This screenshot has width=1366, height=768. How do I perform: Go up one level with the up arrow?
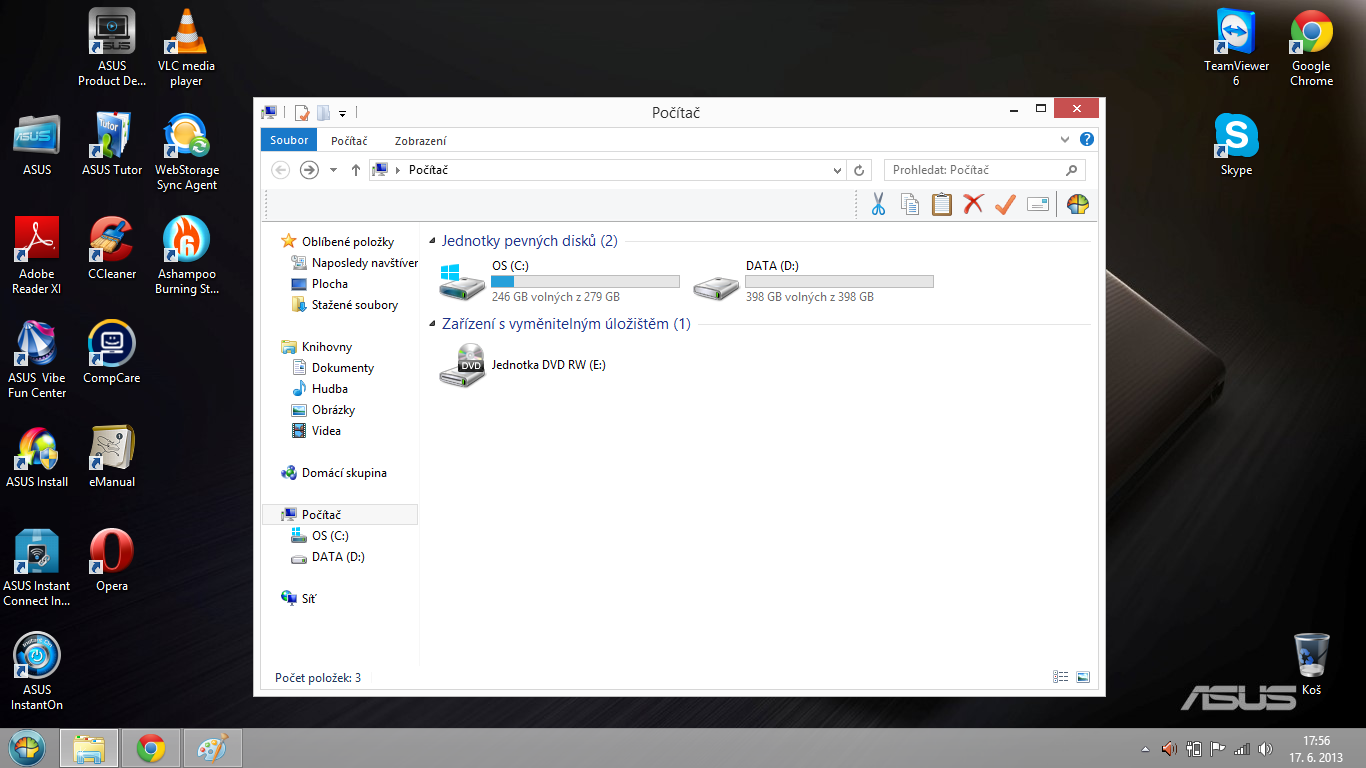click(x=356, y=170)
